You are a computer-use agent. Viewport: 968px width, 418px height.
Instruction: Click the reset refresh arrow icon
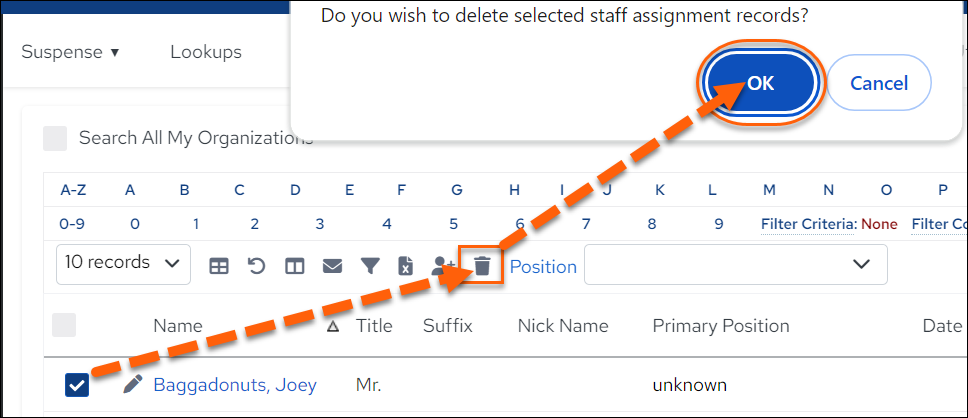pyautogui.click(x=257, y=266)
